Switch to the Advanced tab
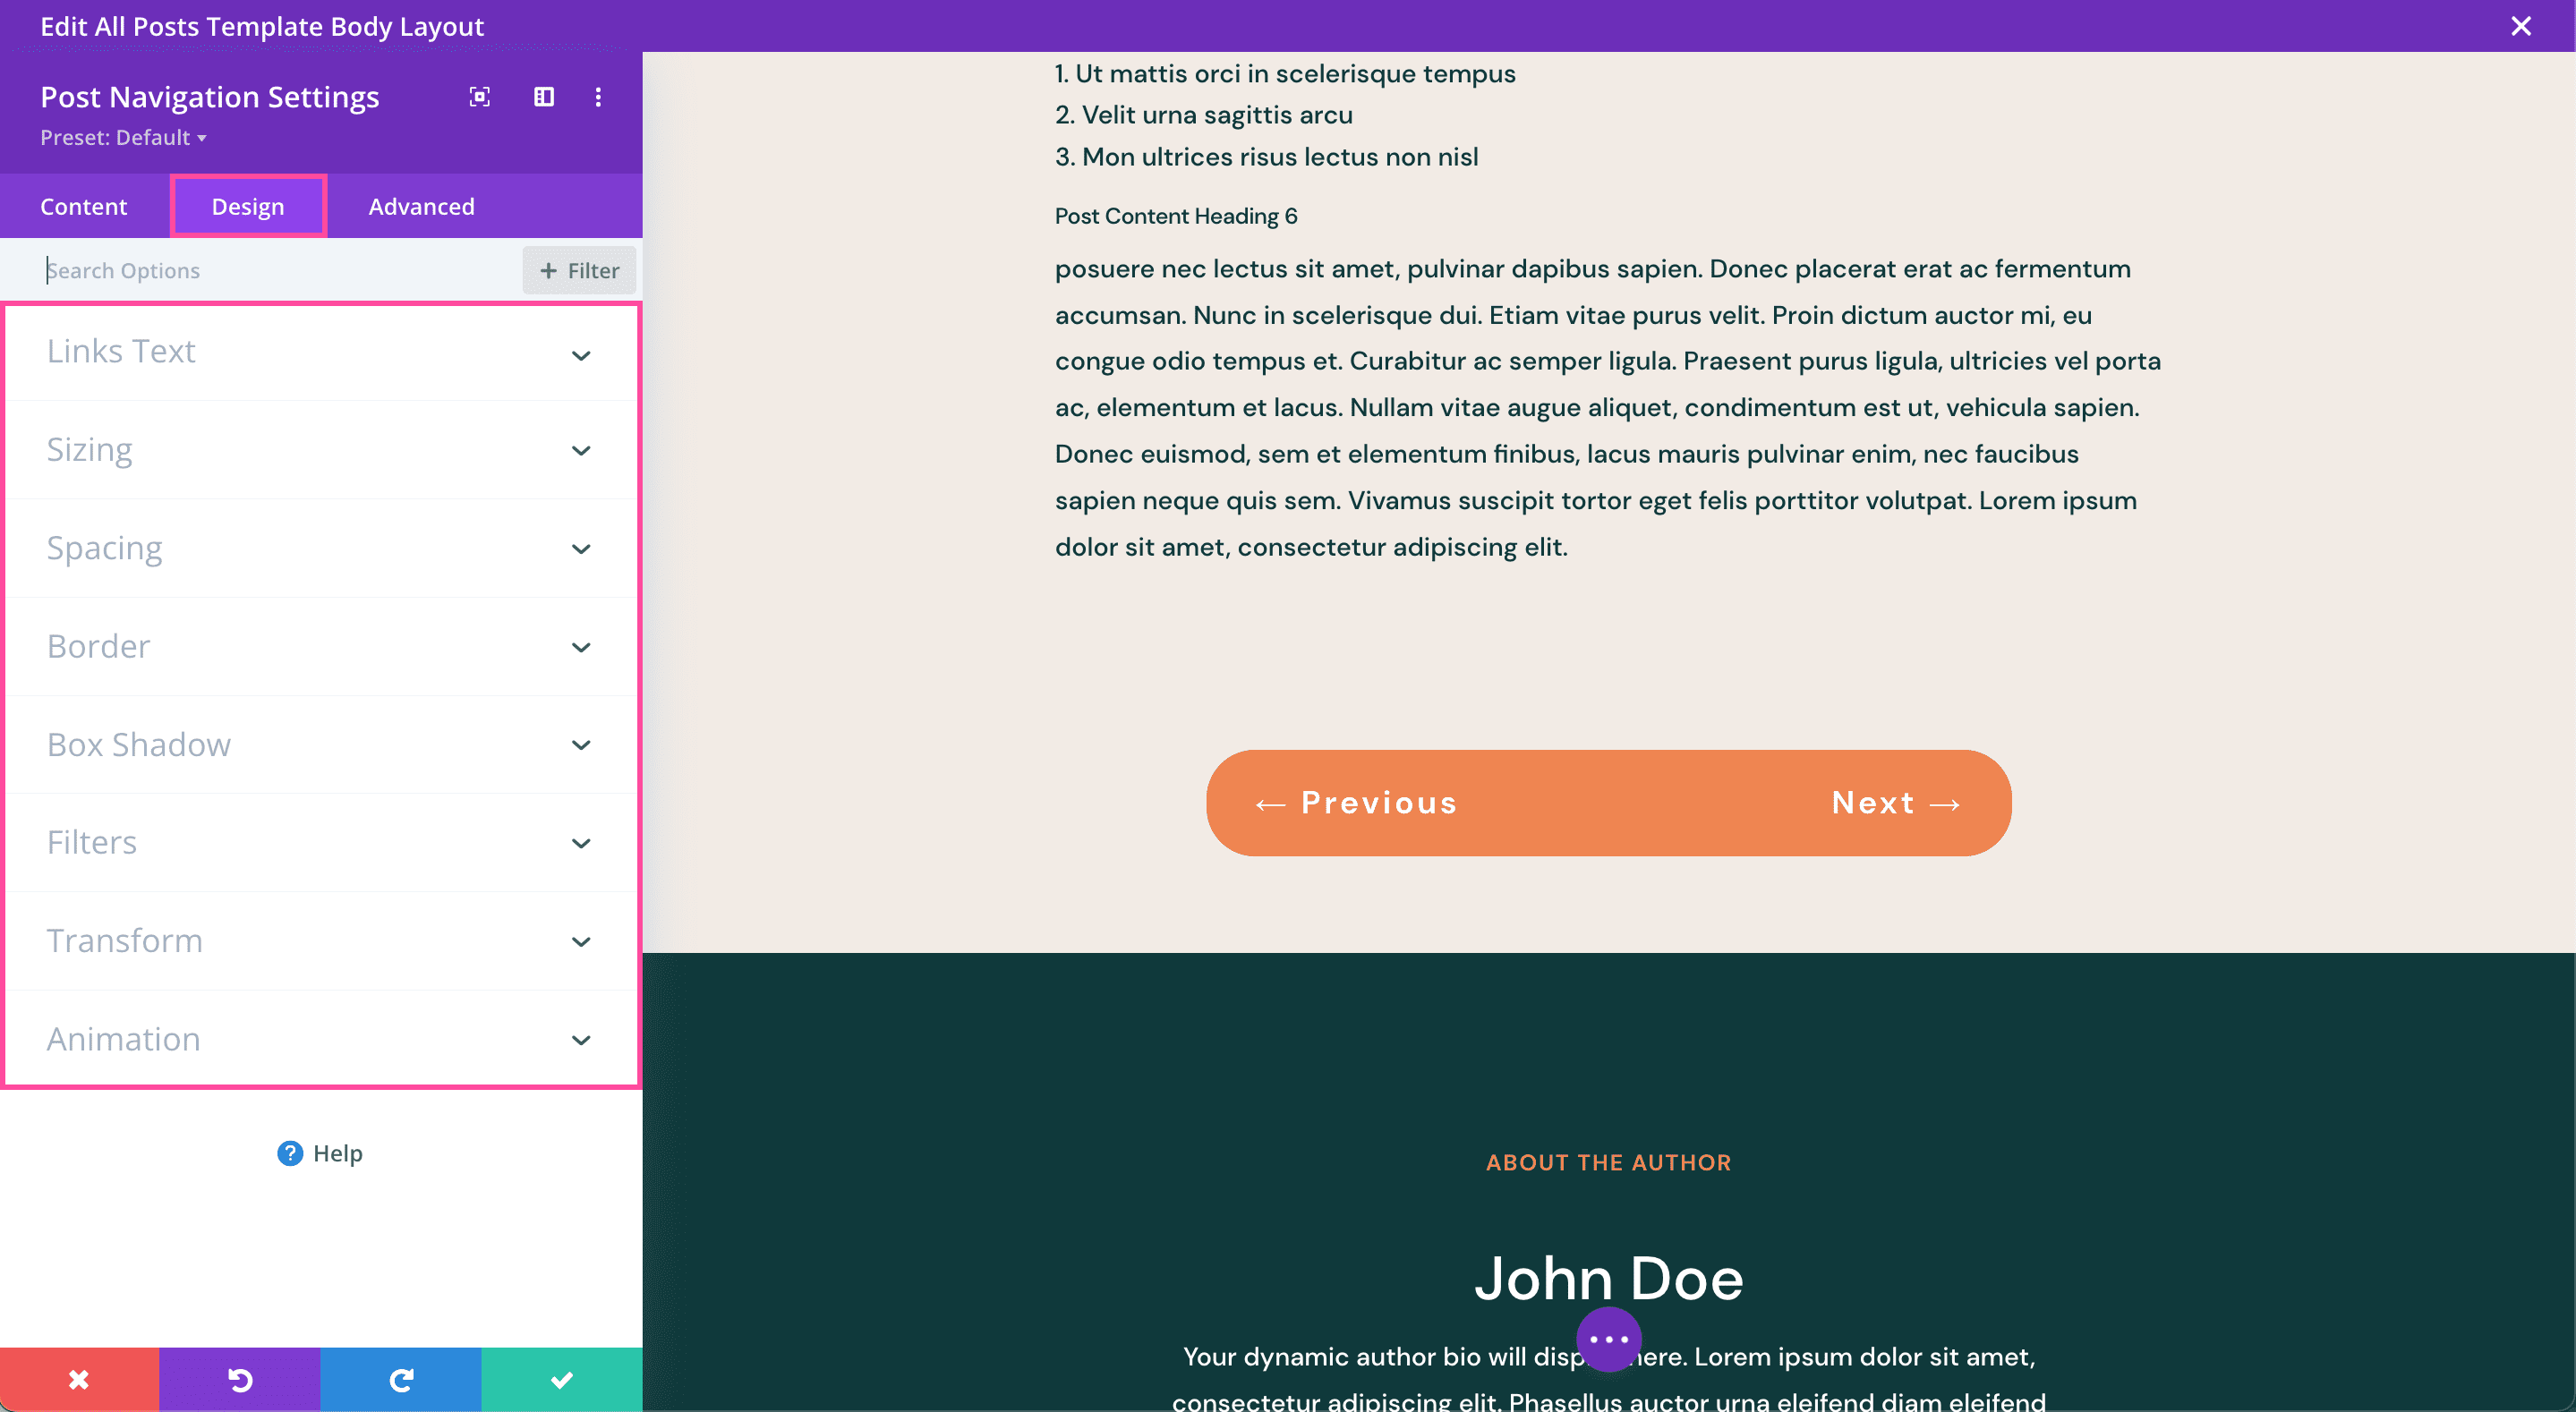The height and width of the screenshot is (1412, 2576). [x=421, y=206]
